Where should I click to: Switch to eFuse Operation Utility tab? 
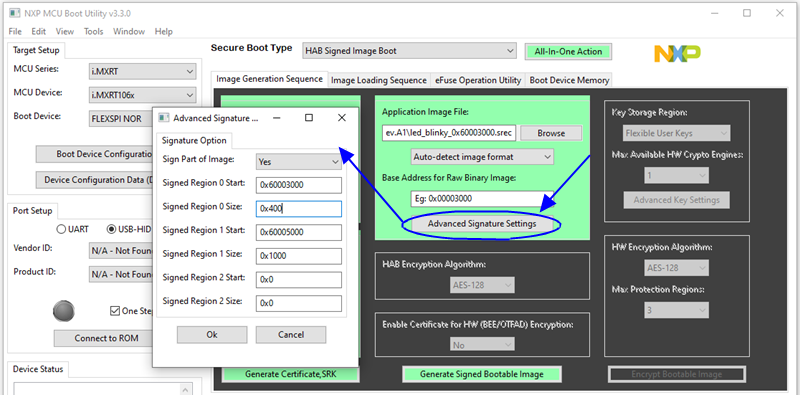(x=478, y=80)
